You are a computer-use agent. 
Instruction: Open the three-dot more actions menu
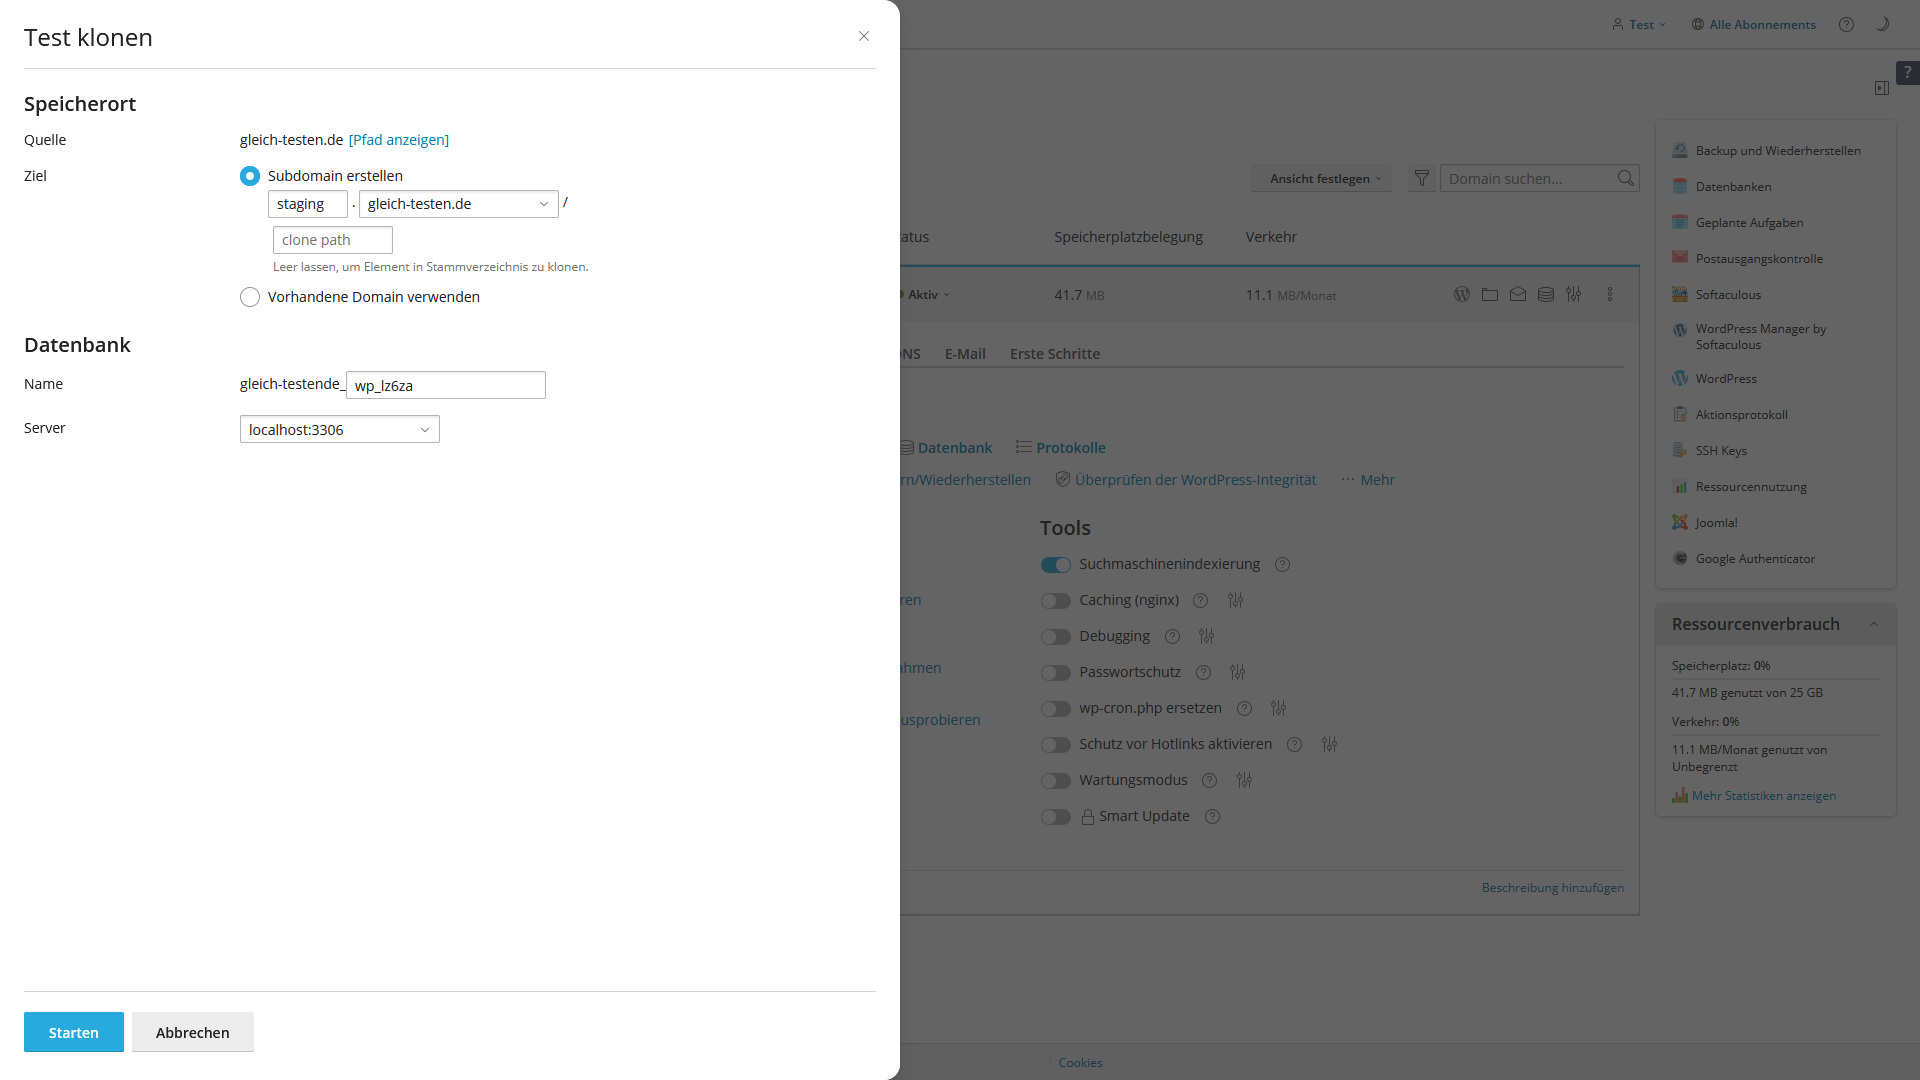(x=1610, y=294)
